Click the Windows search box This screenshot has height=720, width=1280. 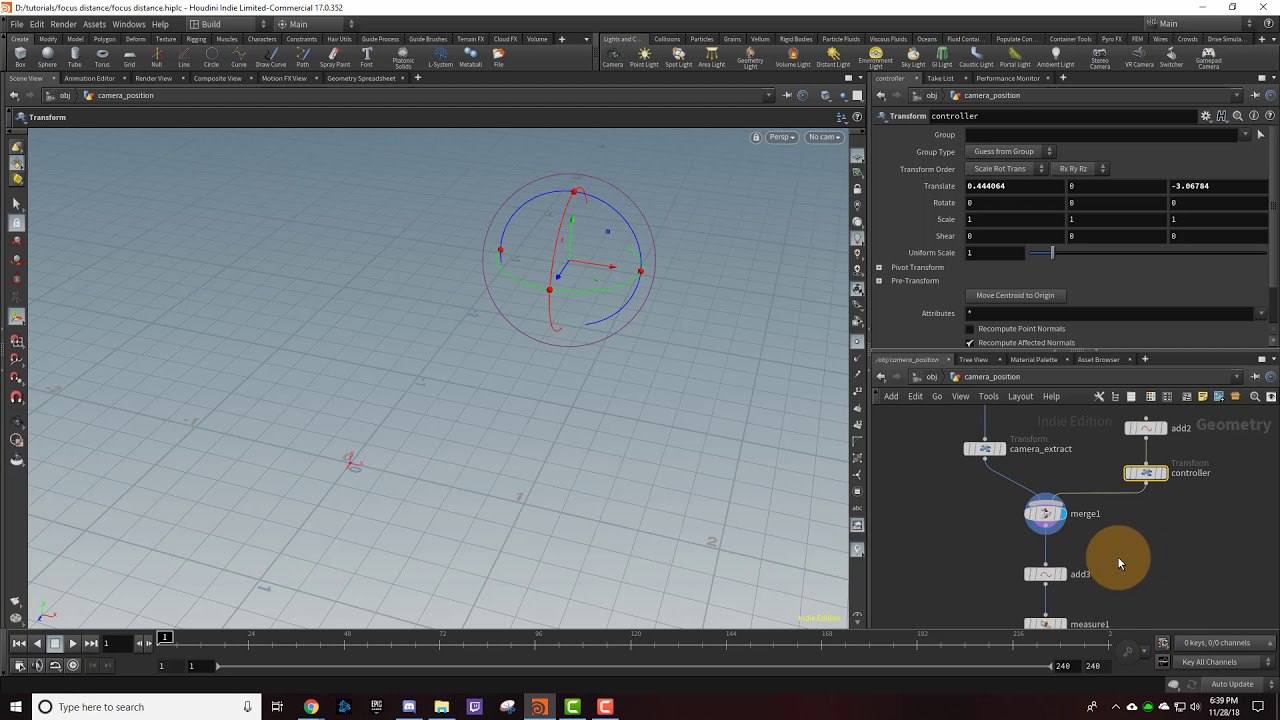[145, 707]
